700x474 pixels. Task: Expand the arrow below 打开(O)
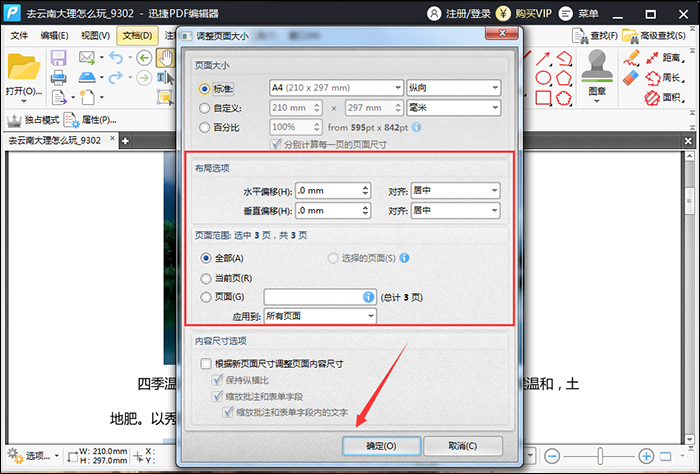click(24, 102)
